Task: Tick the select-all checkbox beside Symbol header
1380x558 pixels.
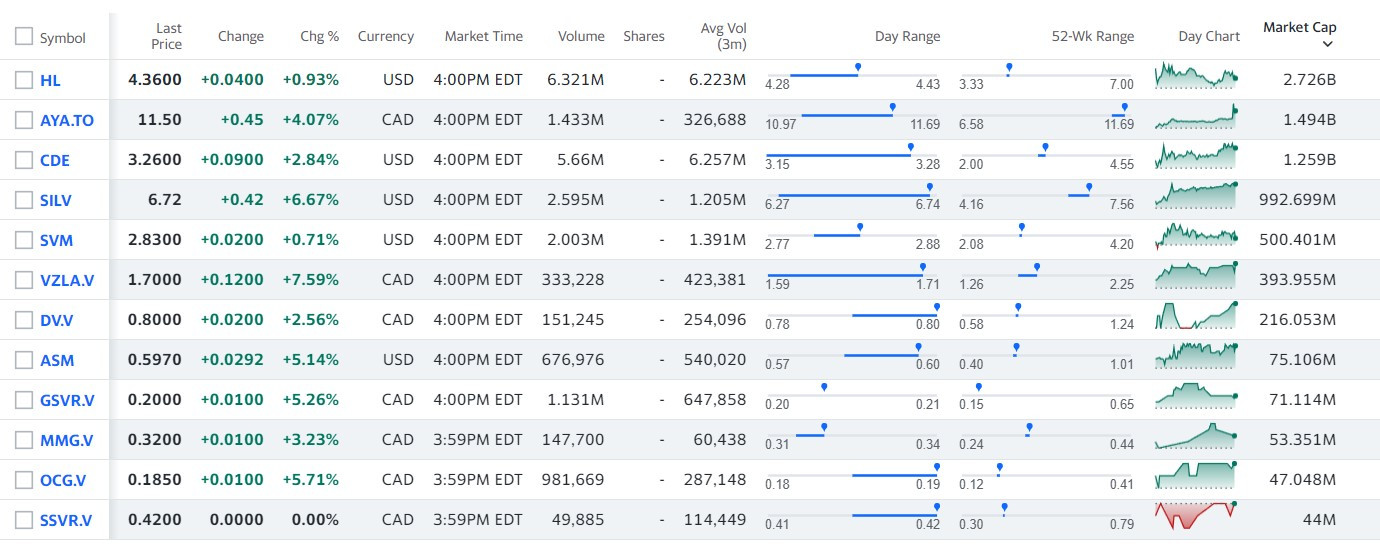Action: (24, 37)
